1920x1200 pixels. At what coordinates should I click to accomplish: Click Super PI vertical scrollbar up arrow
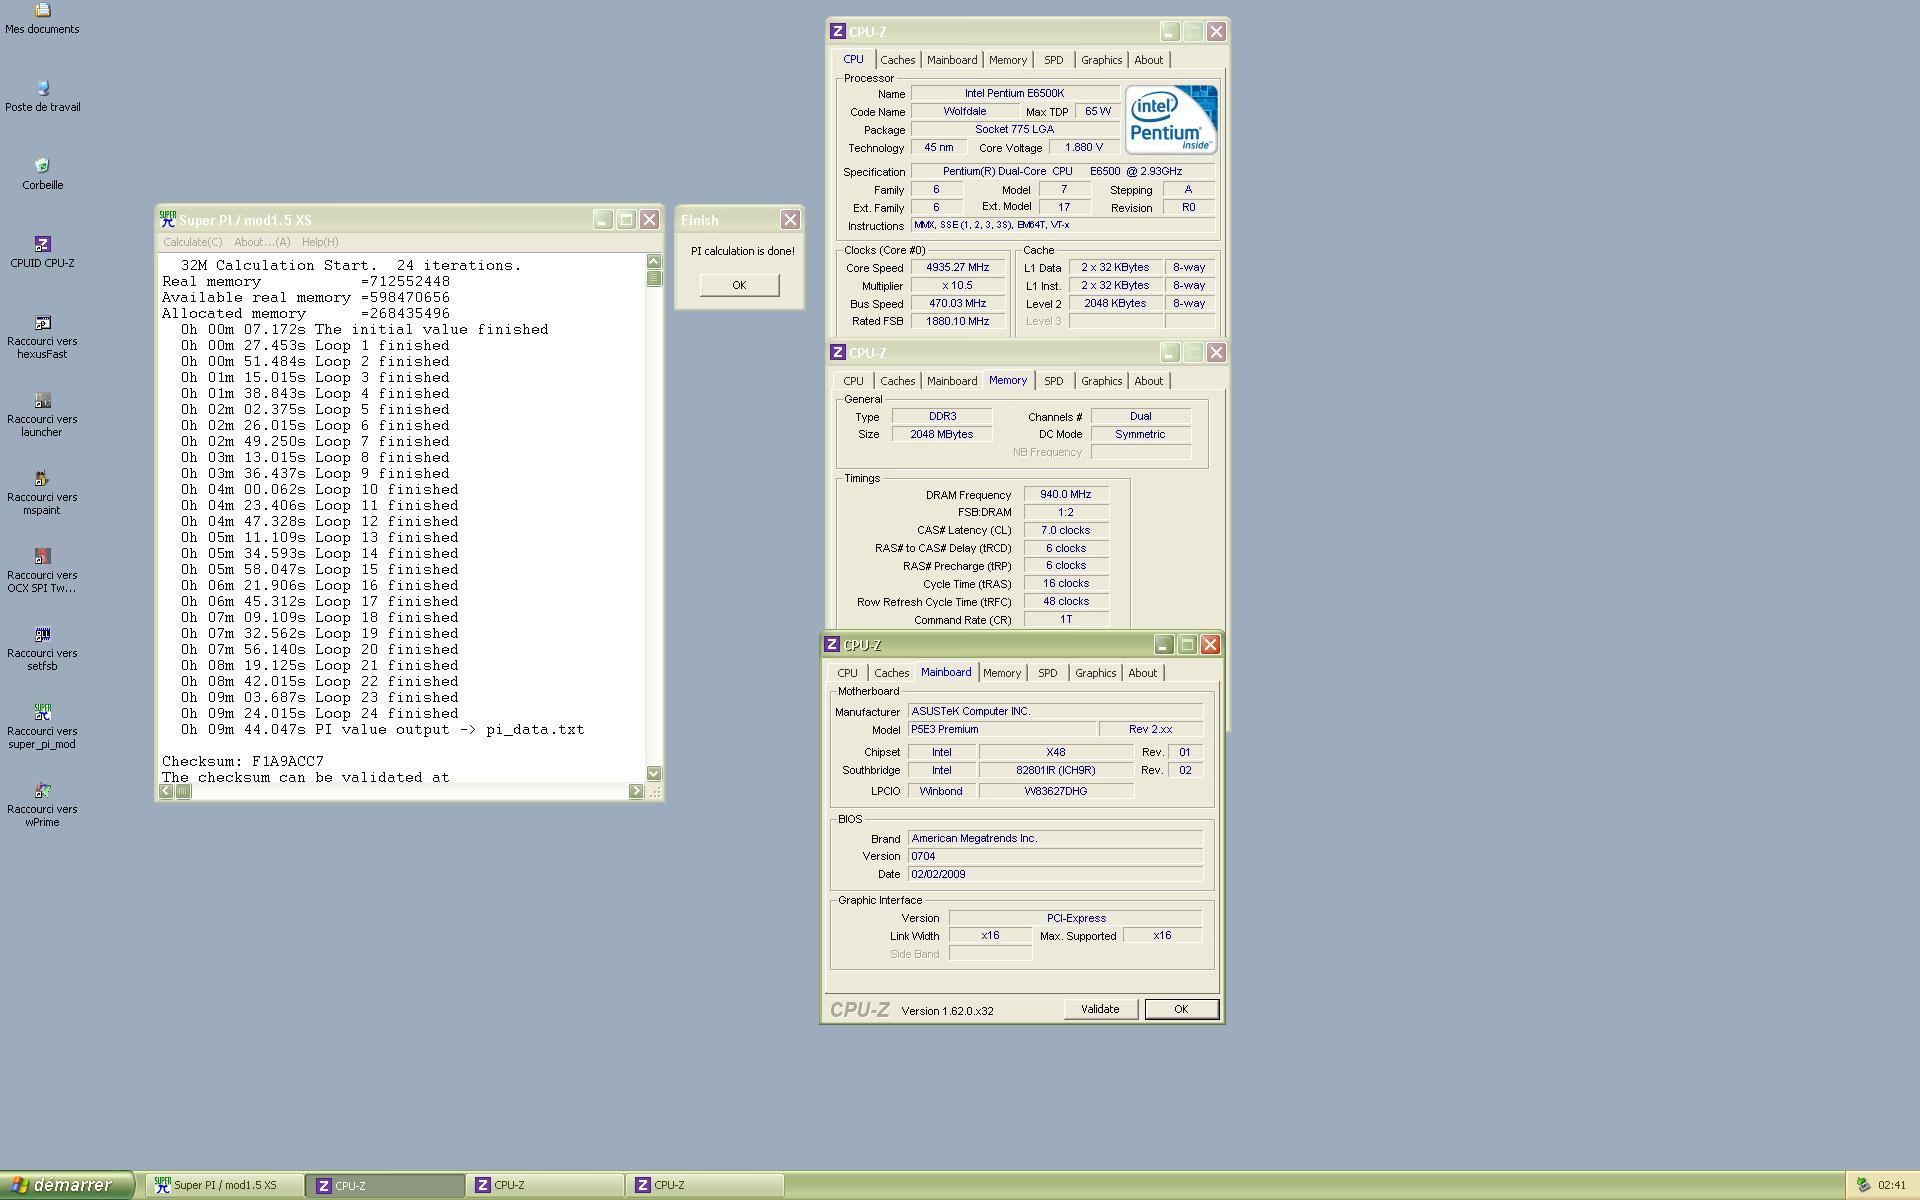coord(654,261)
